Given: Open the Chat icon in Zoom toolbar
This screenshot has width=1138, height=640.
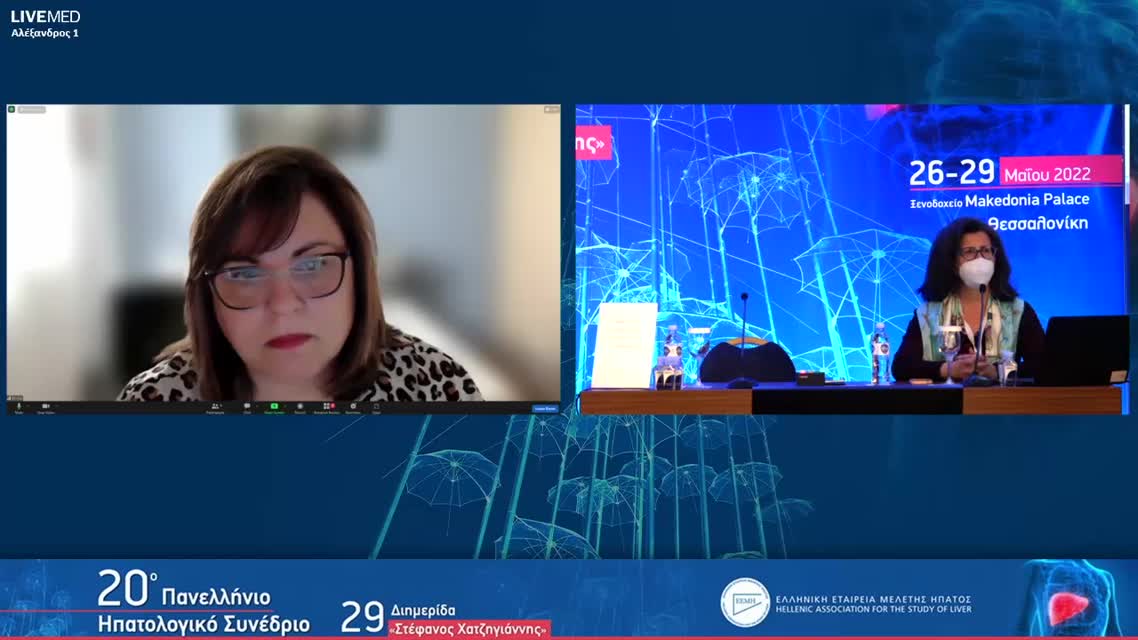Looking at the screenshot, I should point(247,407).
